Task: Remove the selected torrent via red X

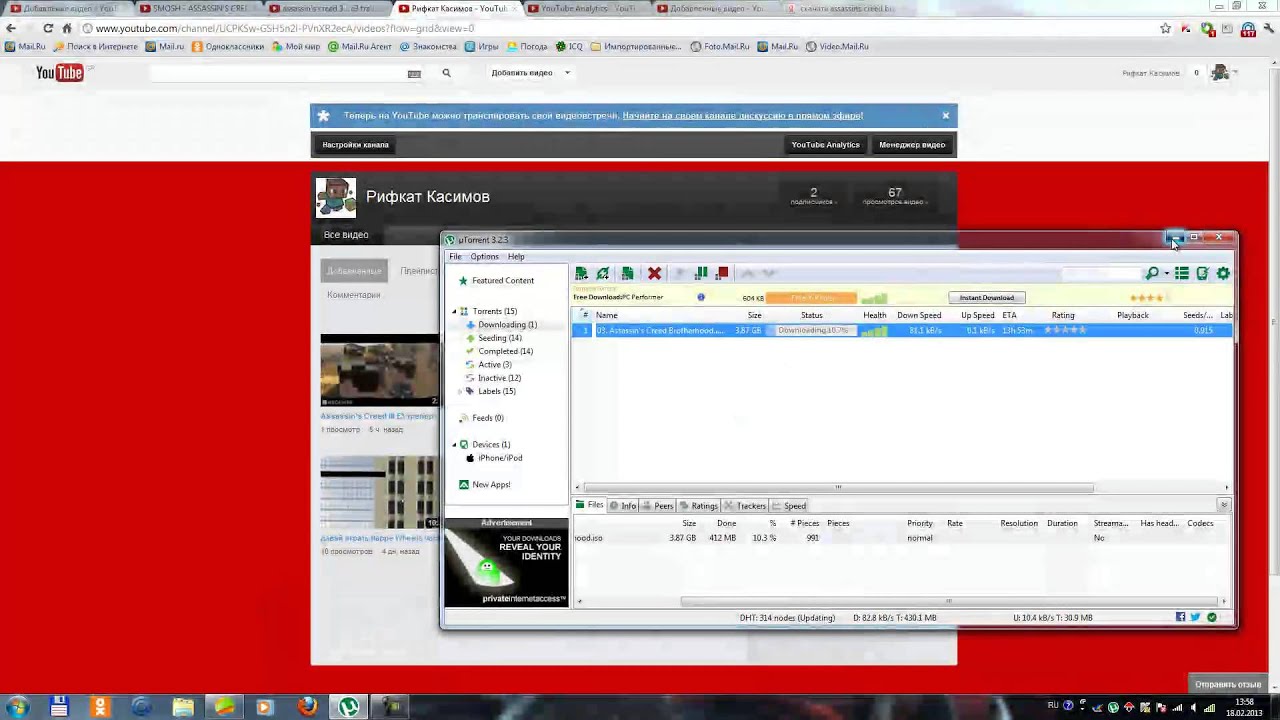Action: 654,273
